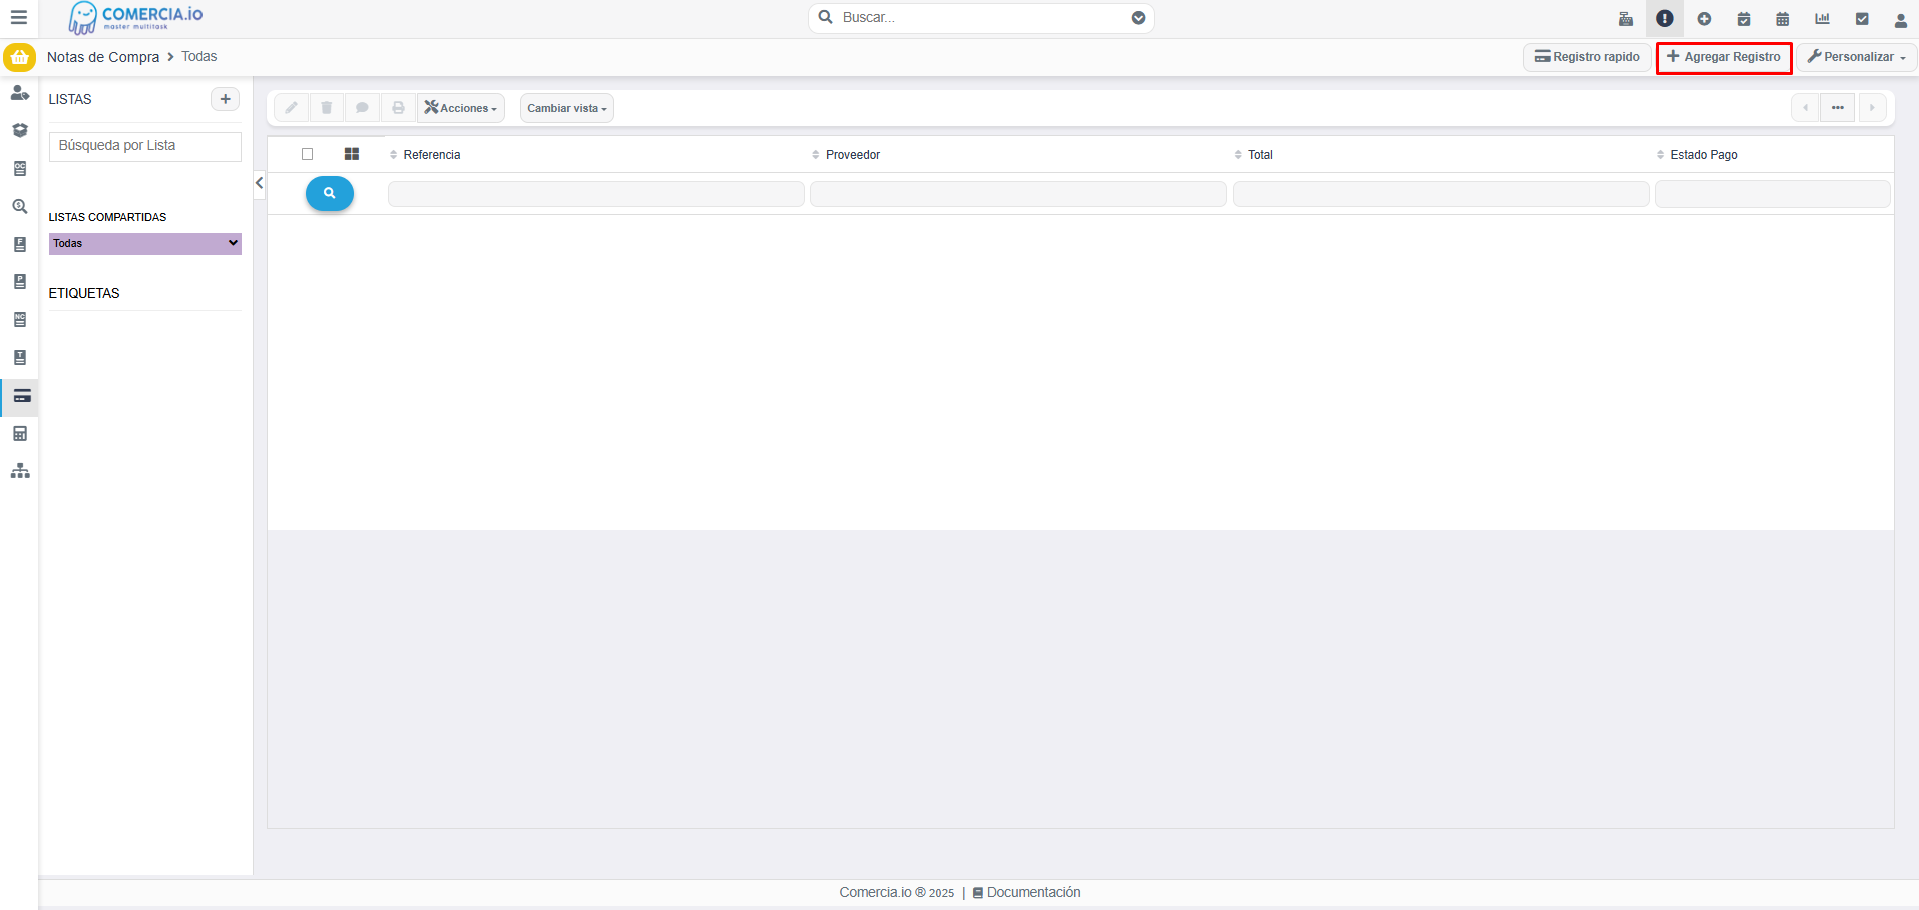This screenshot has height=910, width=1919.
Task: Add a new list with plus button
Action: [x=226, y=99]
